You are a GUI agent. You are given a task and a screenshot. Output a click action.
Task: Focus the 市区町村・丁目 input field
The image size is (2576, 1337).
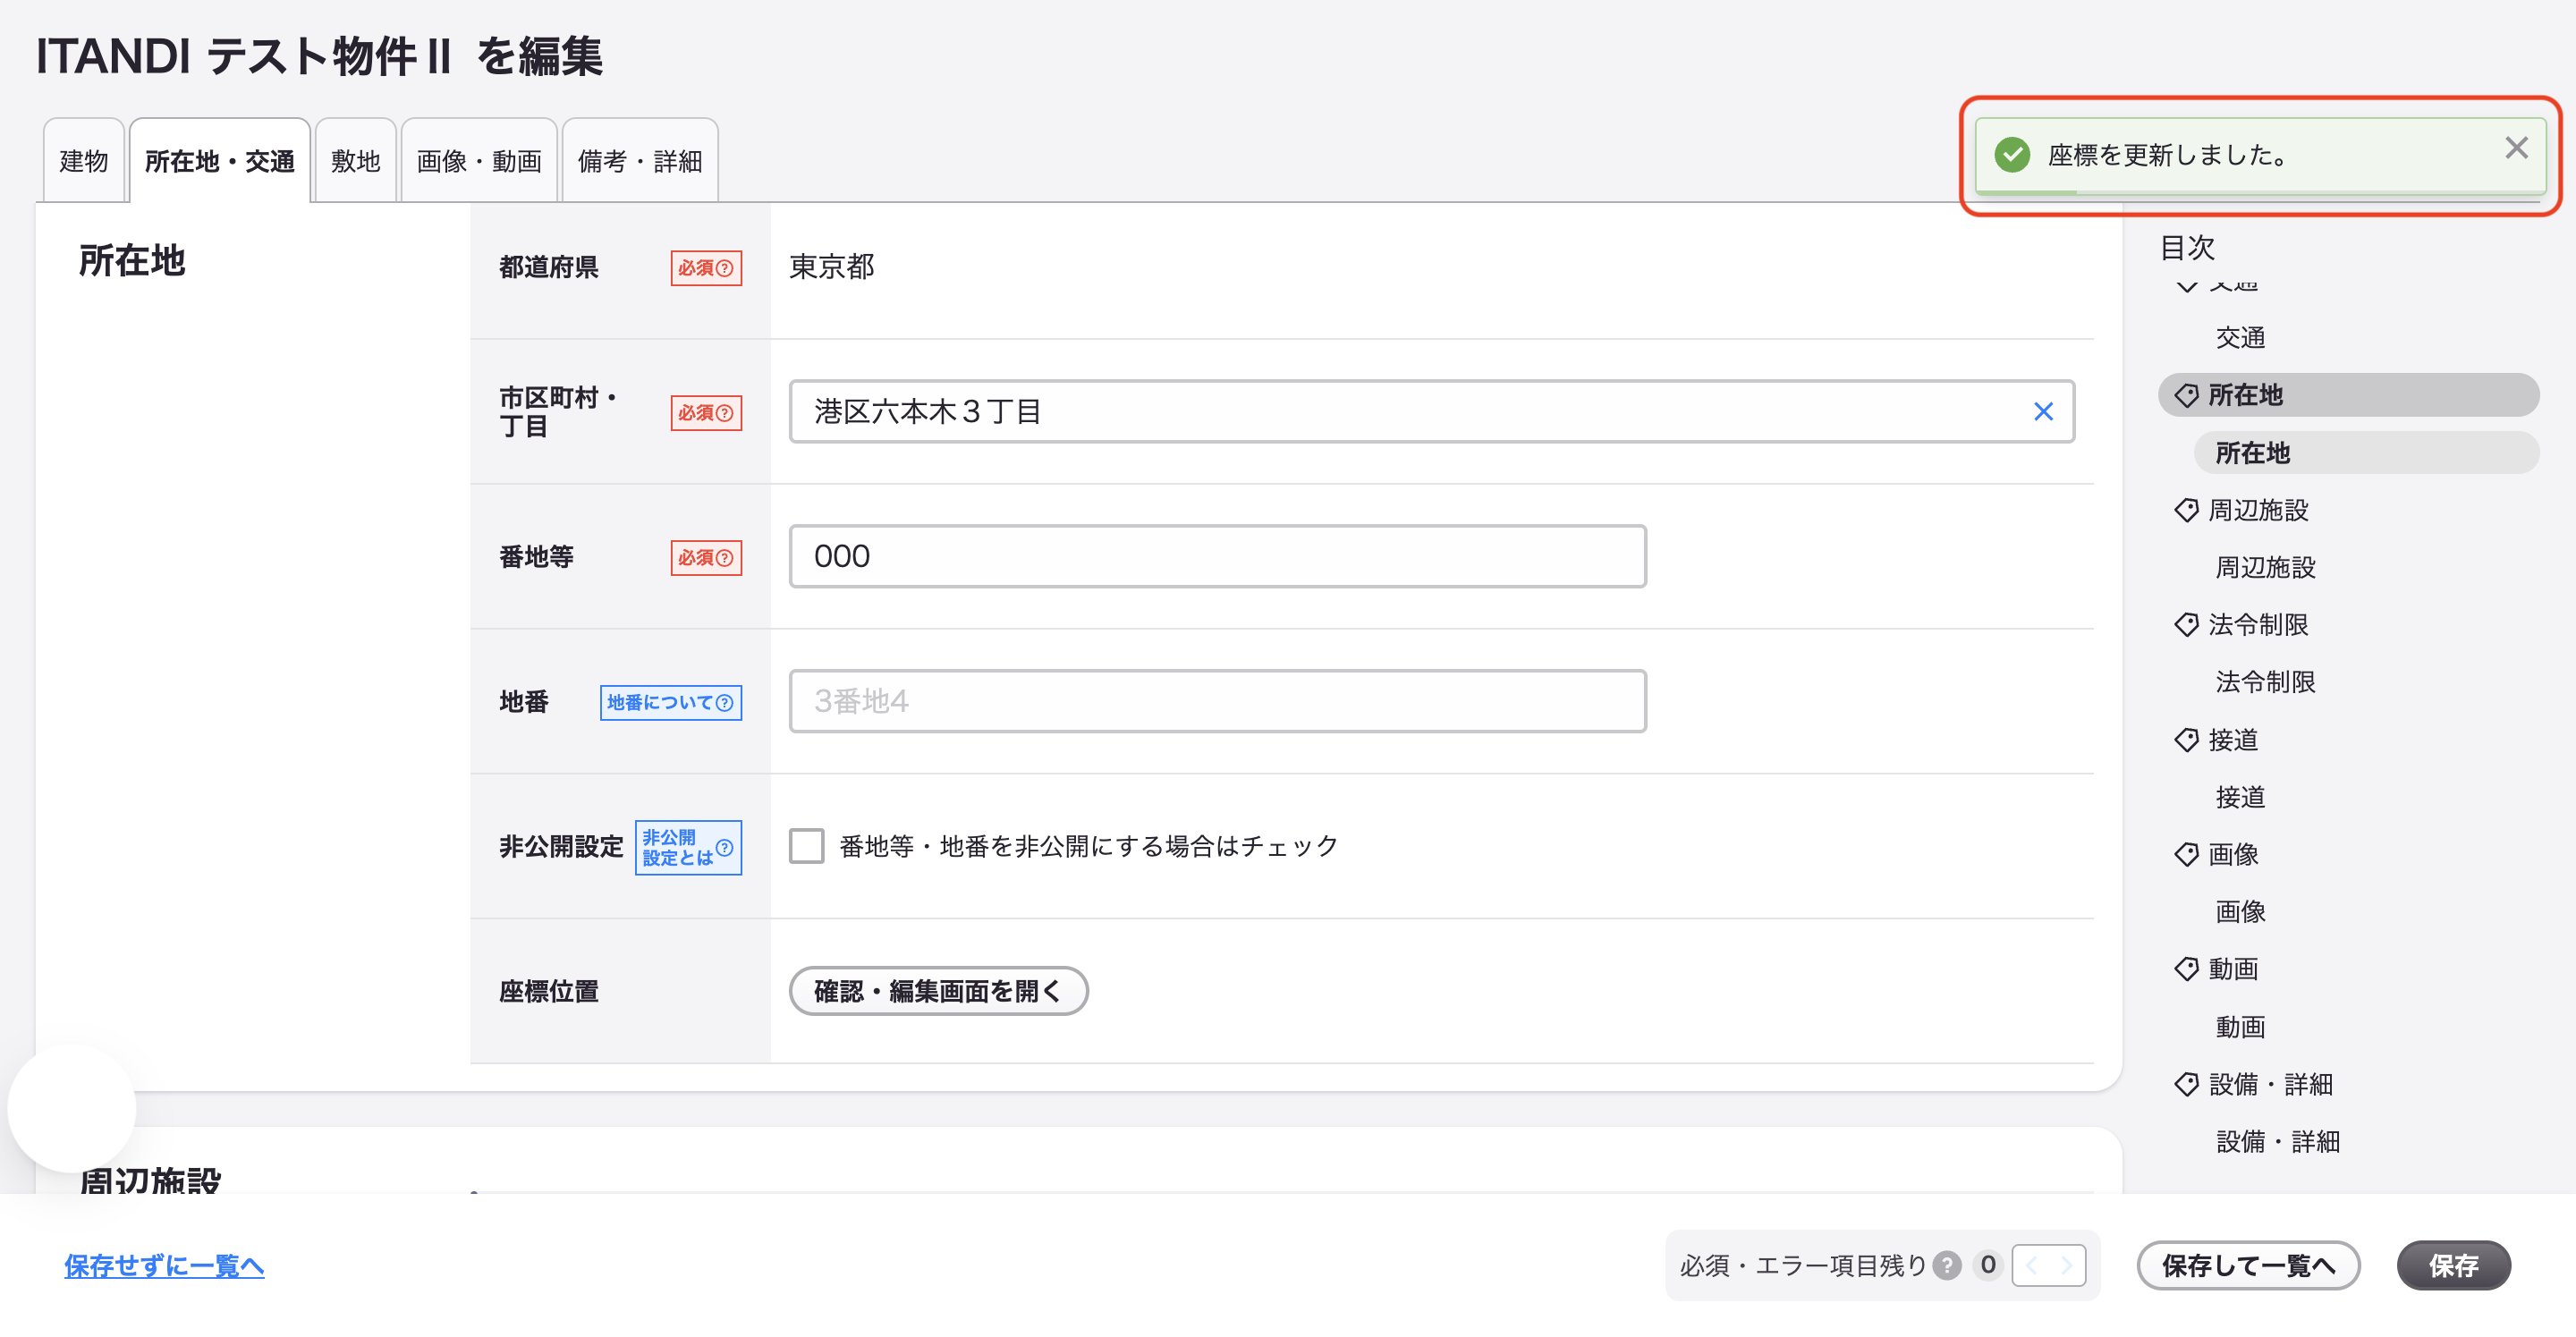[x=1431, y=411]
